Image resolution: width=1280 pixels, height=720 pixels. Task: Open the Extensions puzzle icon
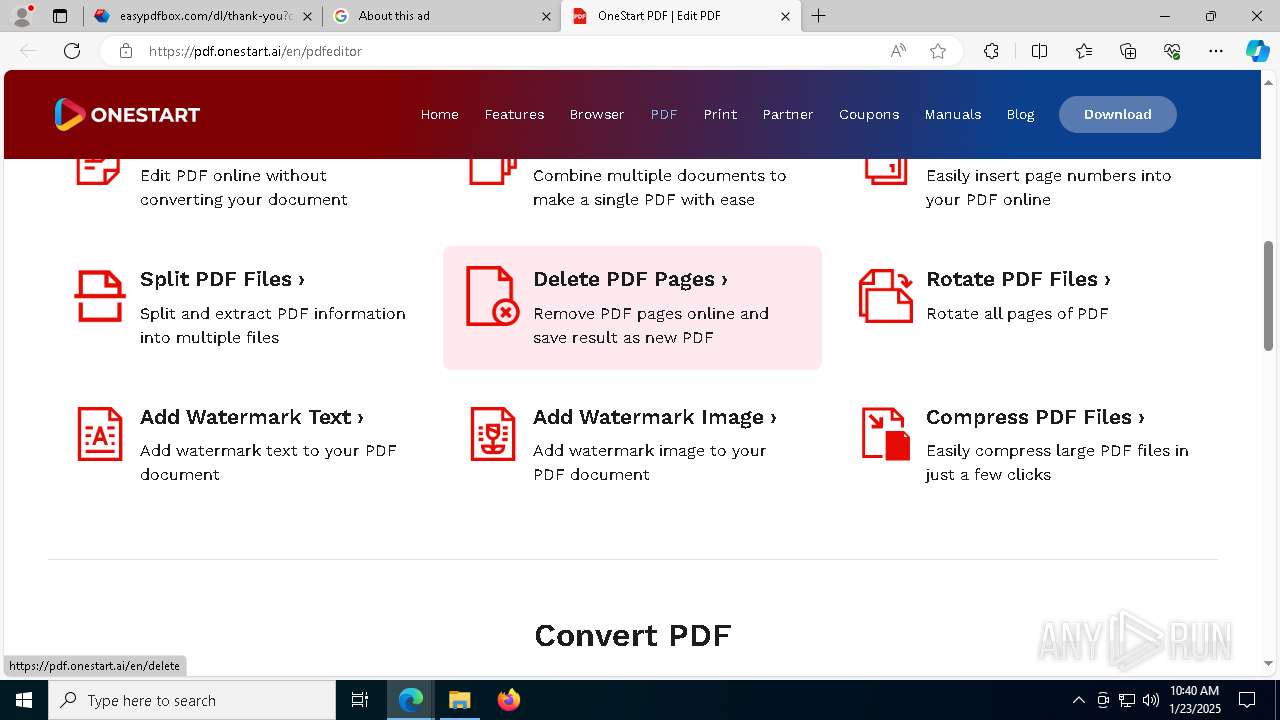point(991,51)
